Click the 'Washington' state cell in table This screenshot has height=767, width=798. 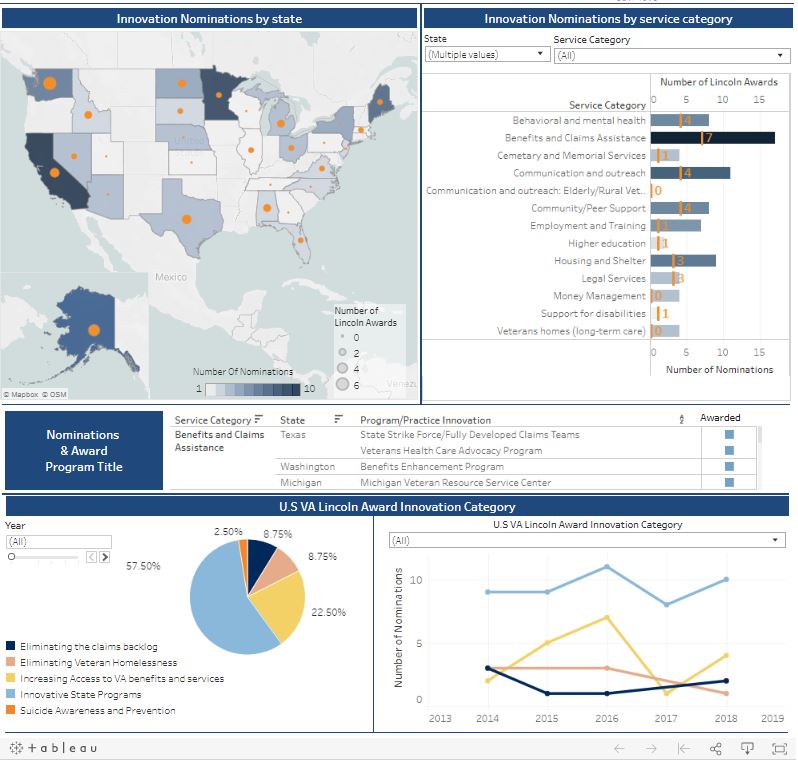pos(307,466)
